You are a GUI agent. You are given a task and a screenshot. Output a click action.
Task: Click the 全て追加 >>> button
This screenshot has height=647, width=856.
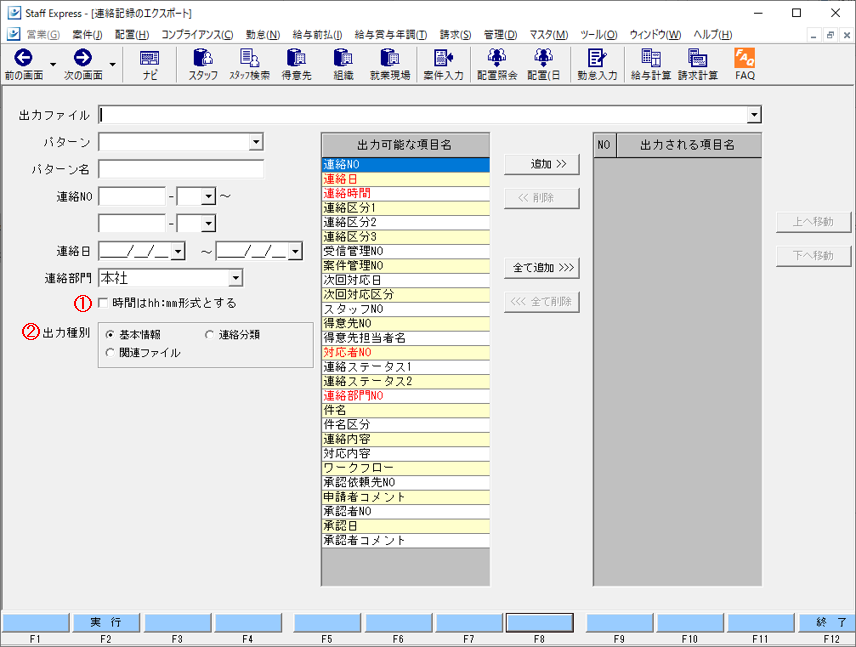(542, 268)
